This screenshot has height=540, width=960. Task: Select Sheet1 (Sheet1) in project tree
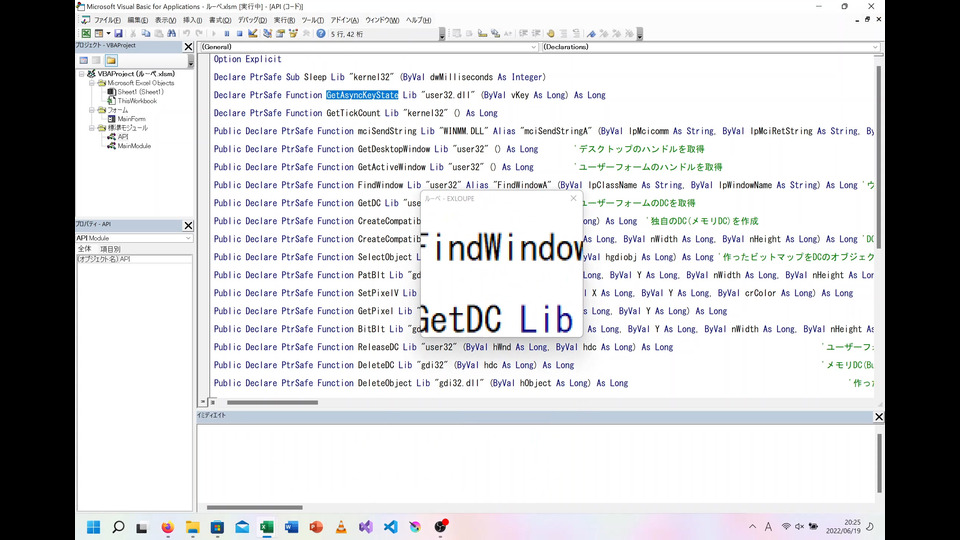tap(140, 92)
